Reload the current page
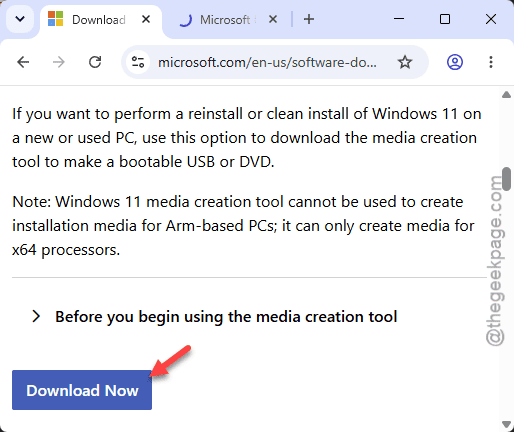This screenshot has width=514, height=432. (x=95, y=62)
